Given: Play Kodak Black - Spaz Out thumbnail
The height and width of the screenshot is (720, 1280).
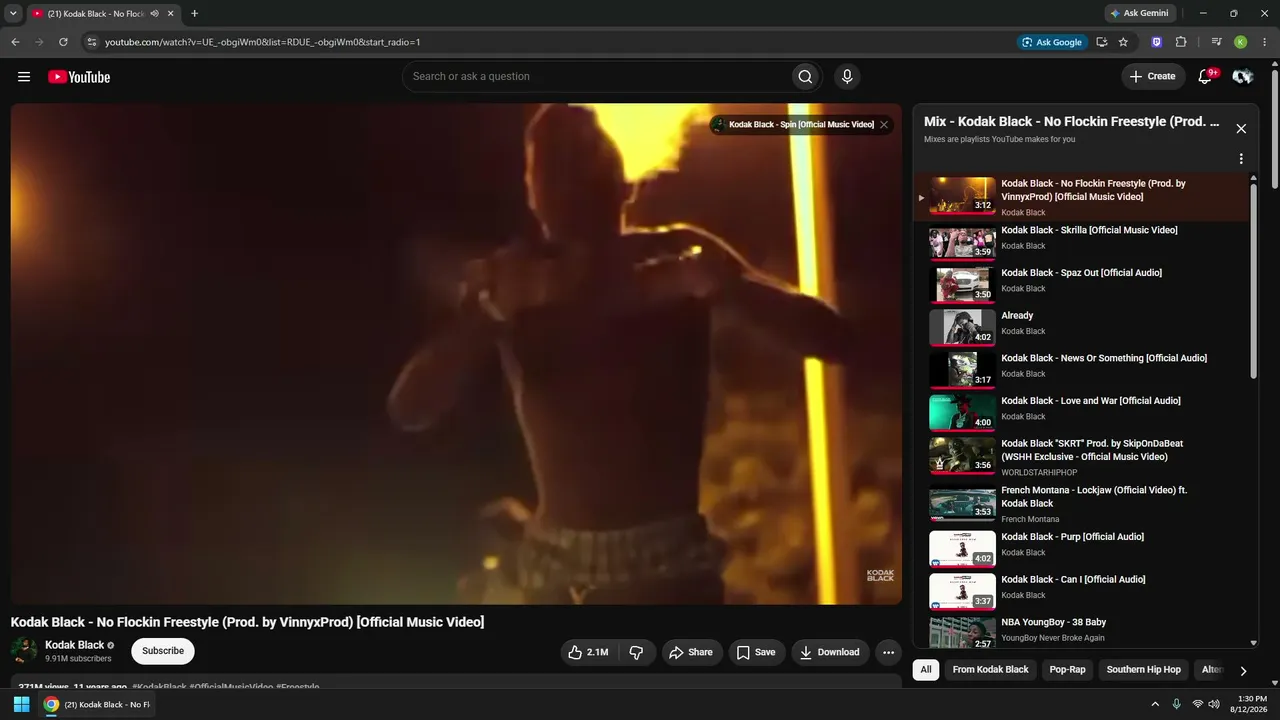Looking at the screenshot, I should coord(962,285).
